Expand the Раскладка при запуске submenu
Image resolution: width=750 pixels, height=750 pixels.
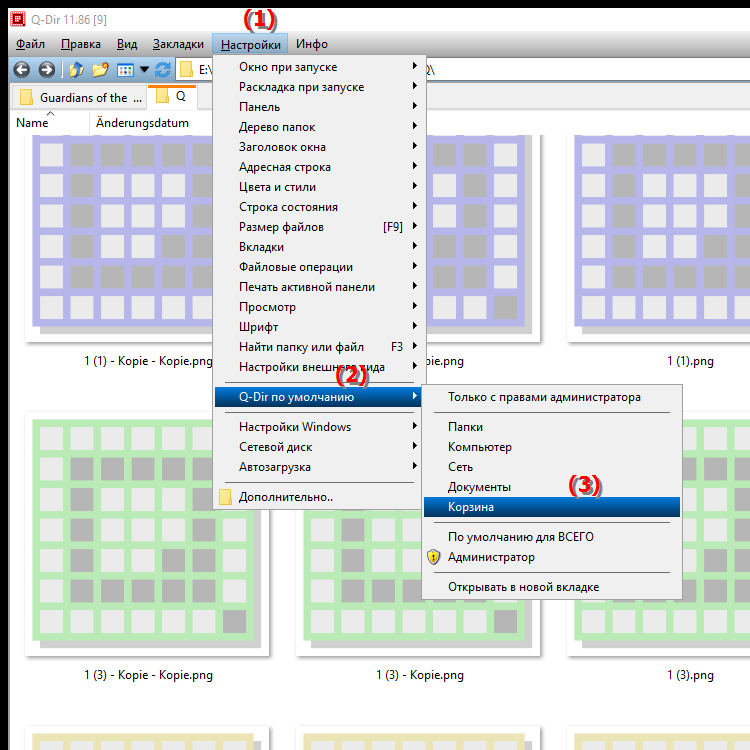(318, 87)
